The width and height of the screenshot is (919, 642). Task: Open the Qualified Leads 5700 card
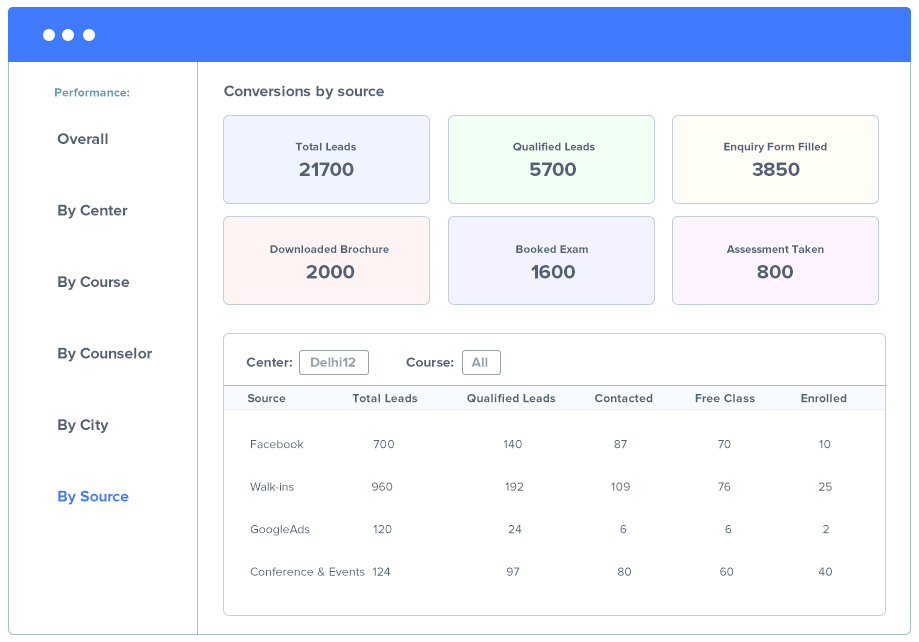pos(552,160)
